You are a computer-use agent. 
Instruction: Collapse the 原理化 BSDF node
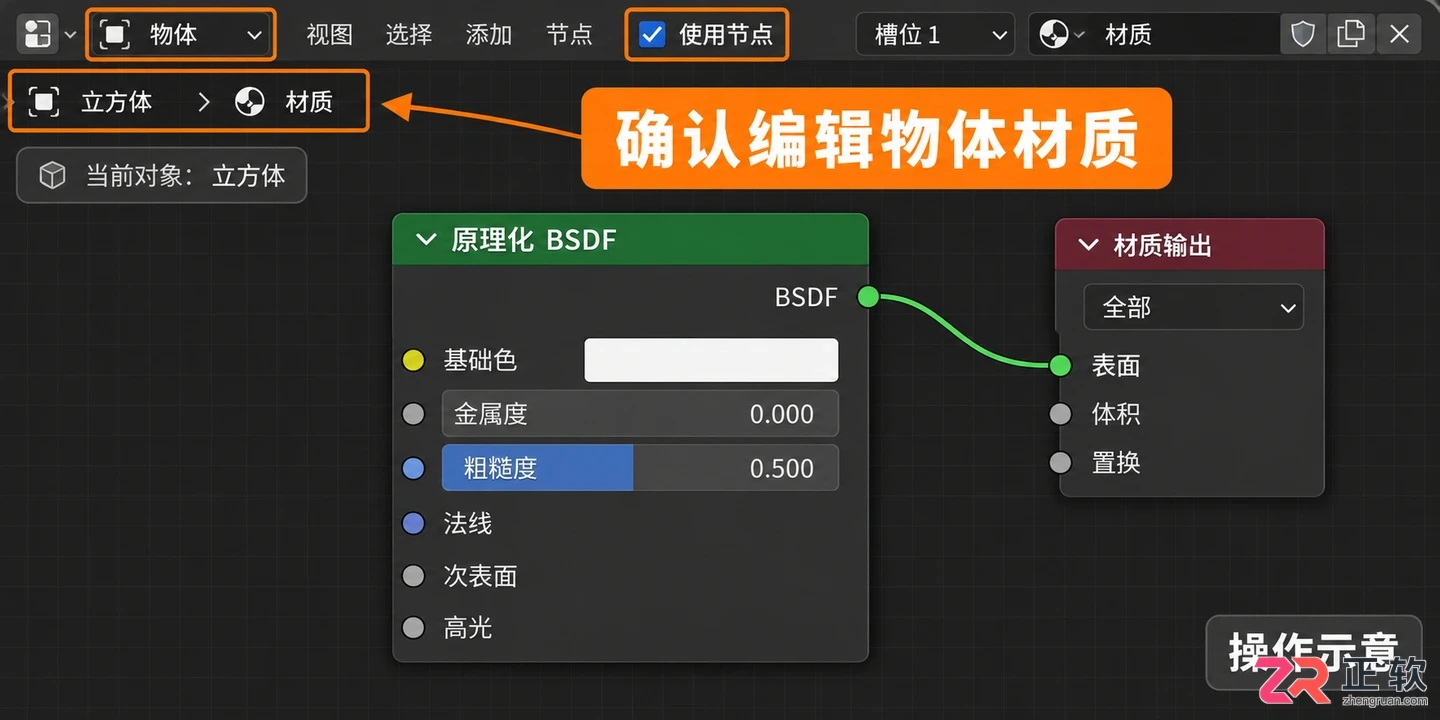pyautogui.click(x=426, y=240)
